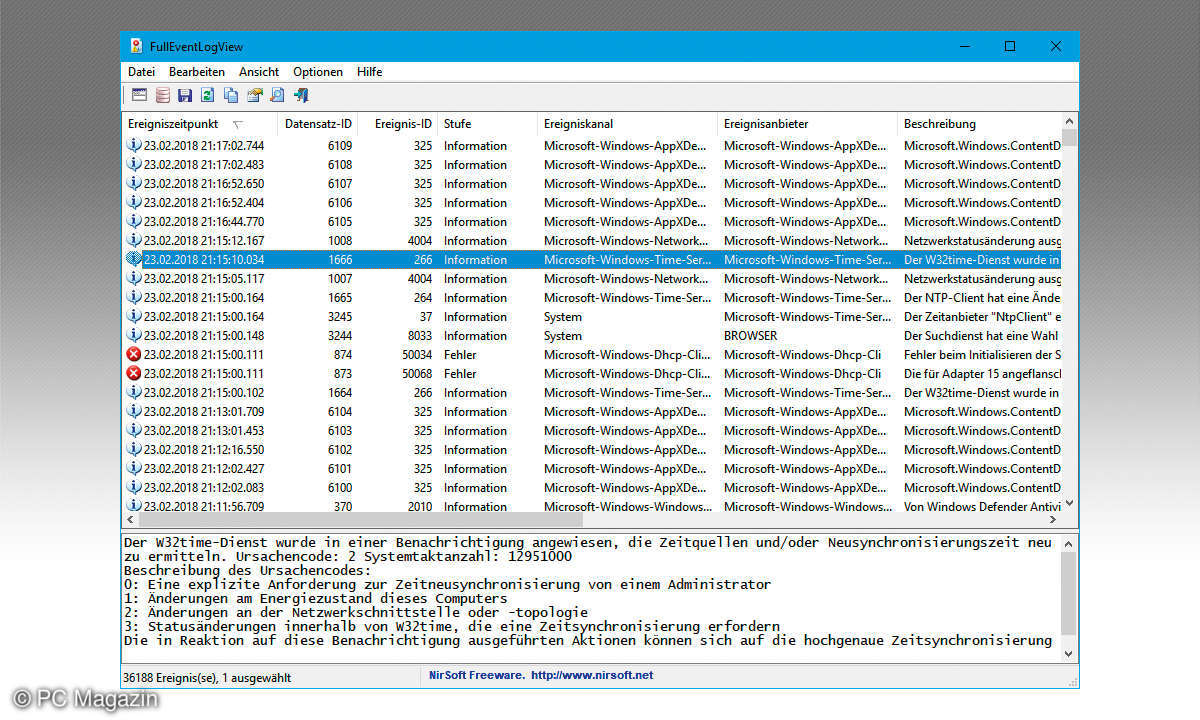
Task: Click the properties toolbar icon
Action: [254, 95]
